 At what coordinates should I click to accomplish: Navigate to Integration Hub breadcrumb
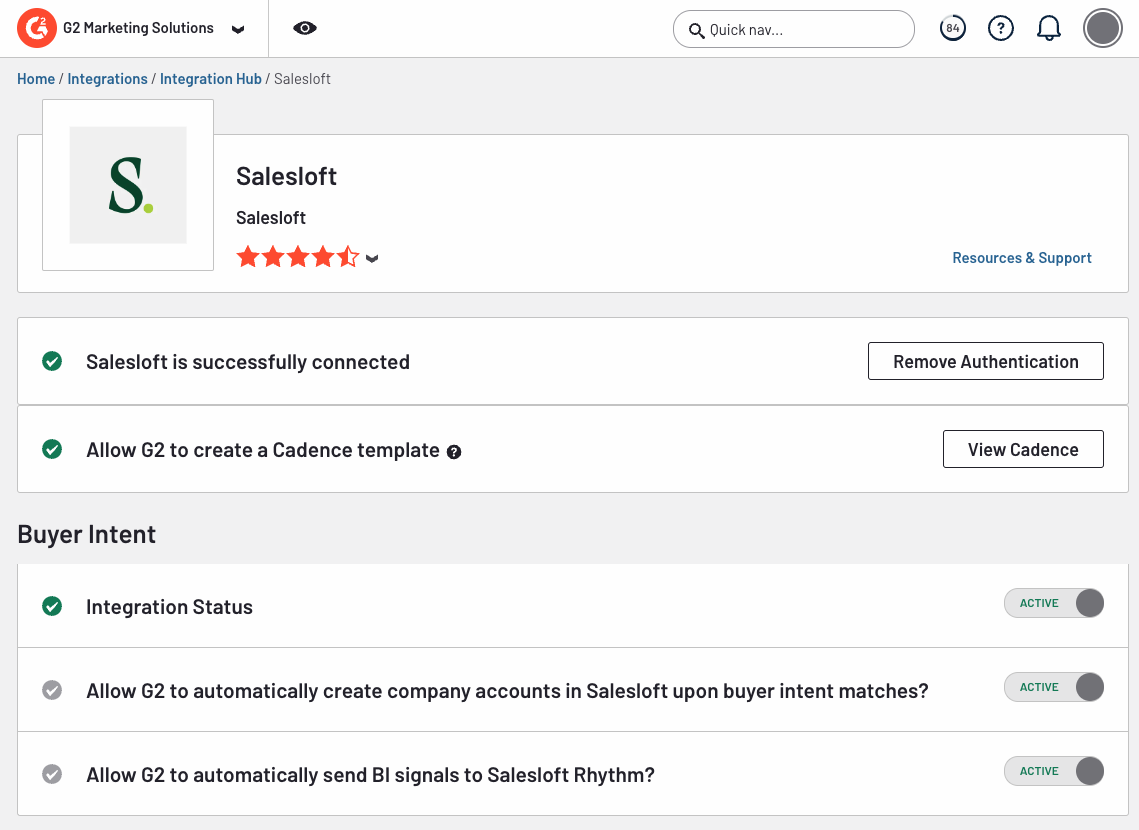click(x=210, y=79)
